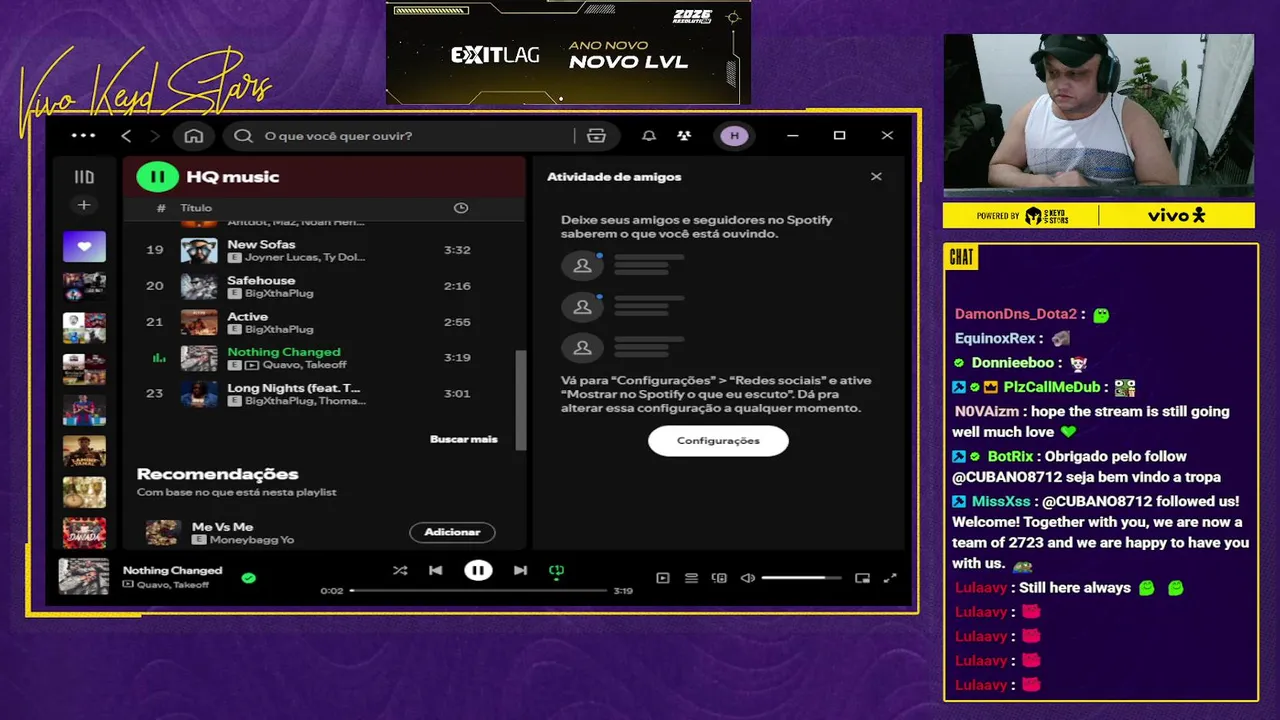Viewport: 1280px width, 720px height.
Task: Open the Browse icon beside search
Action: click(597, 136)
